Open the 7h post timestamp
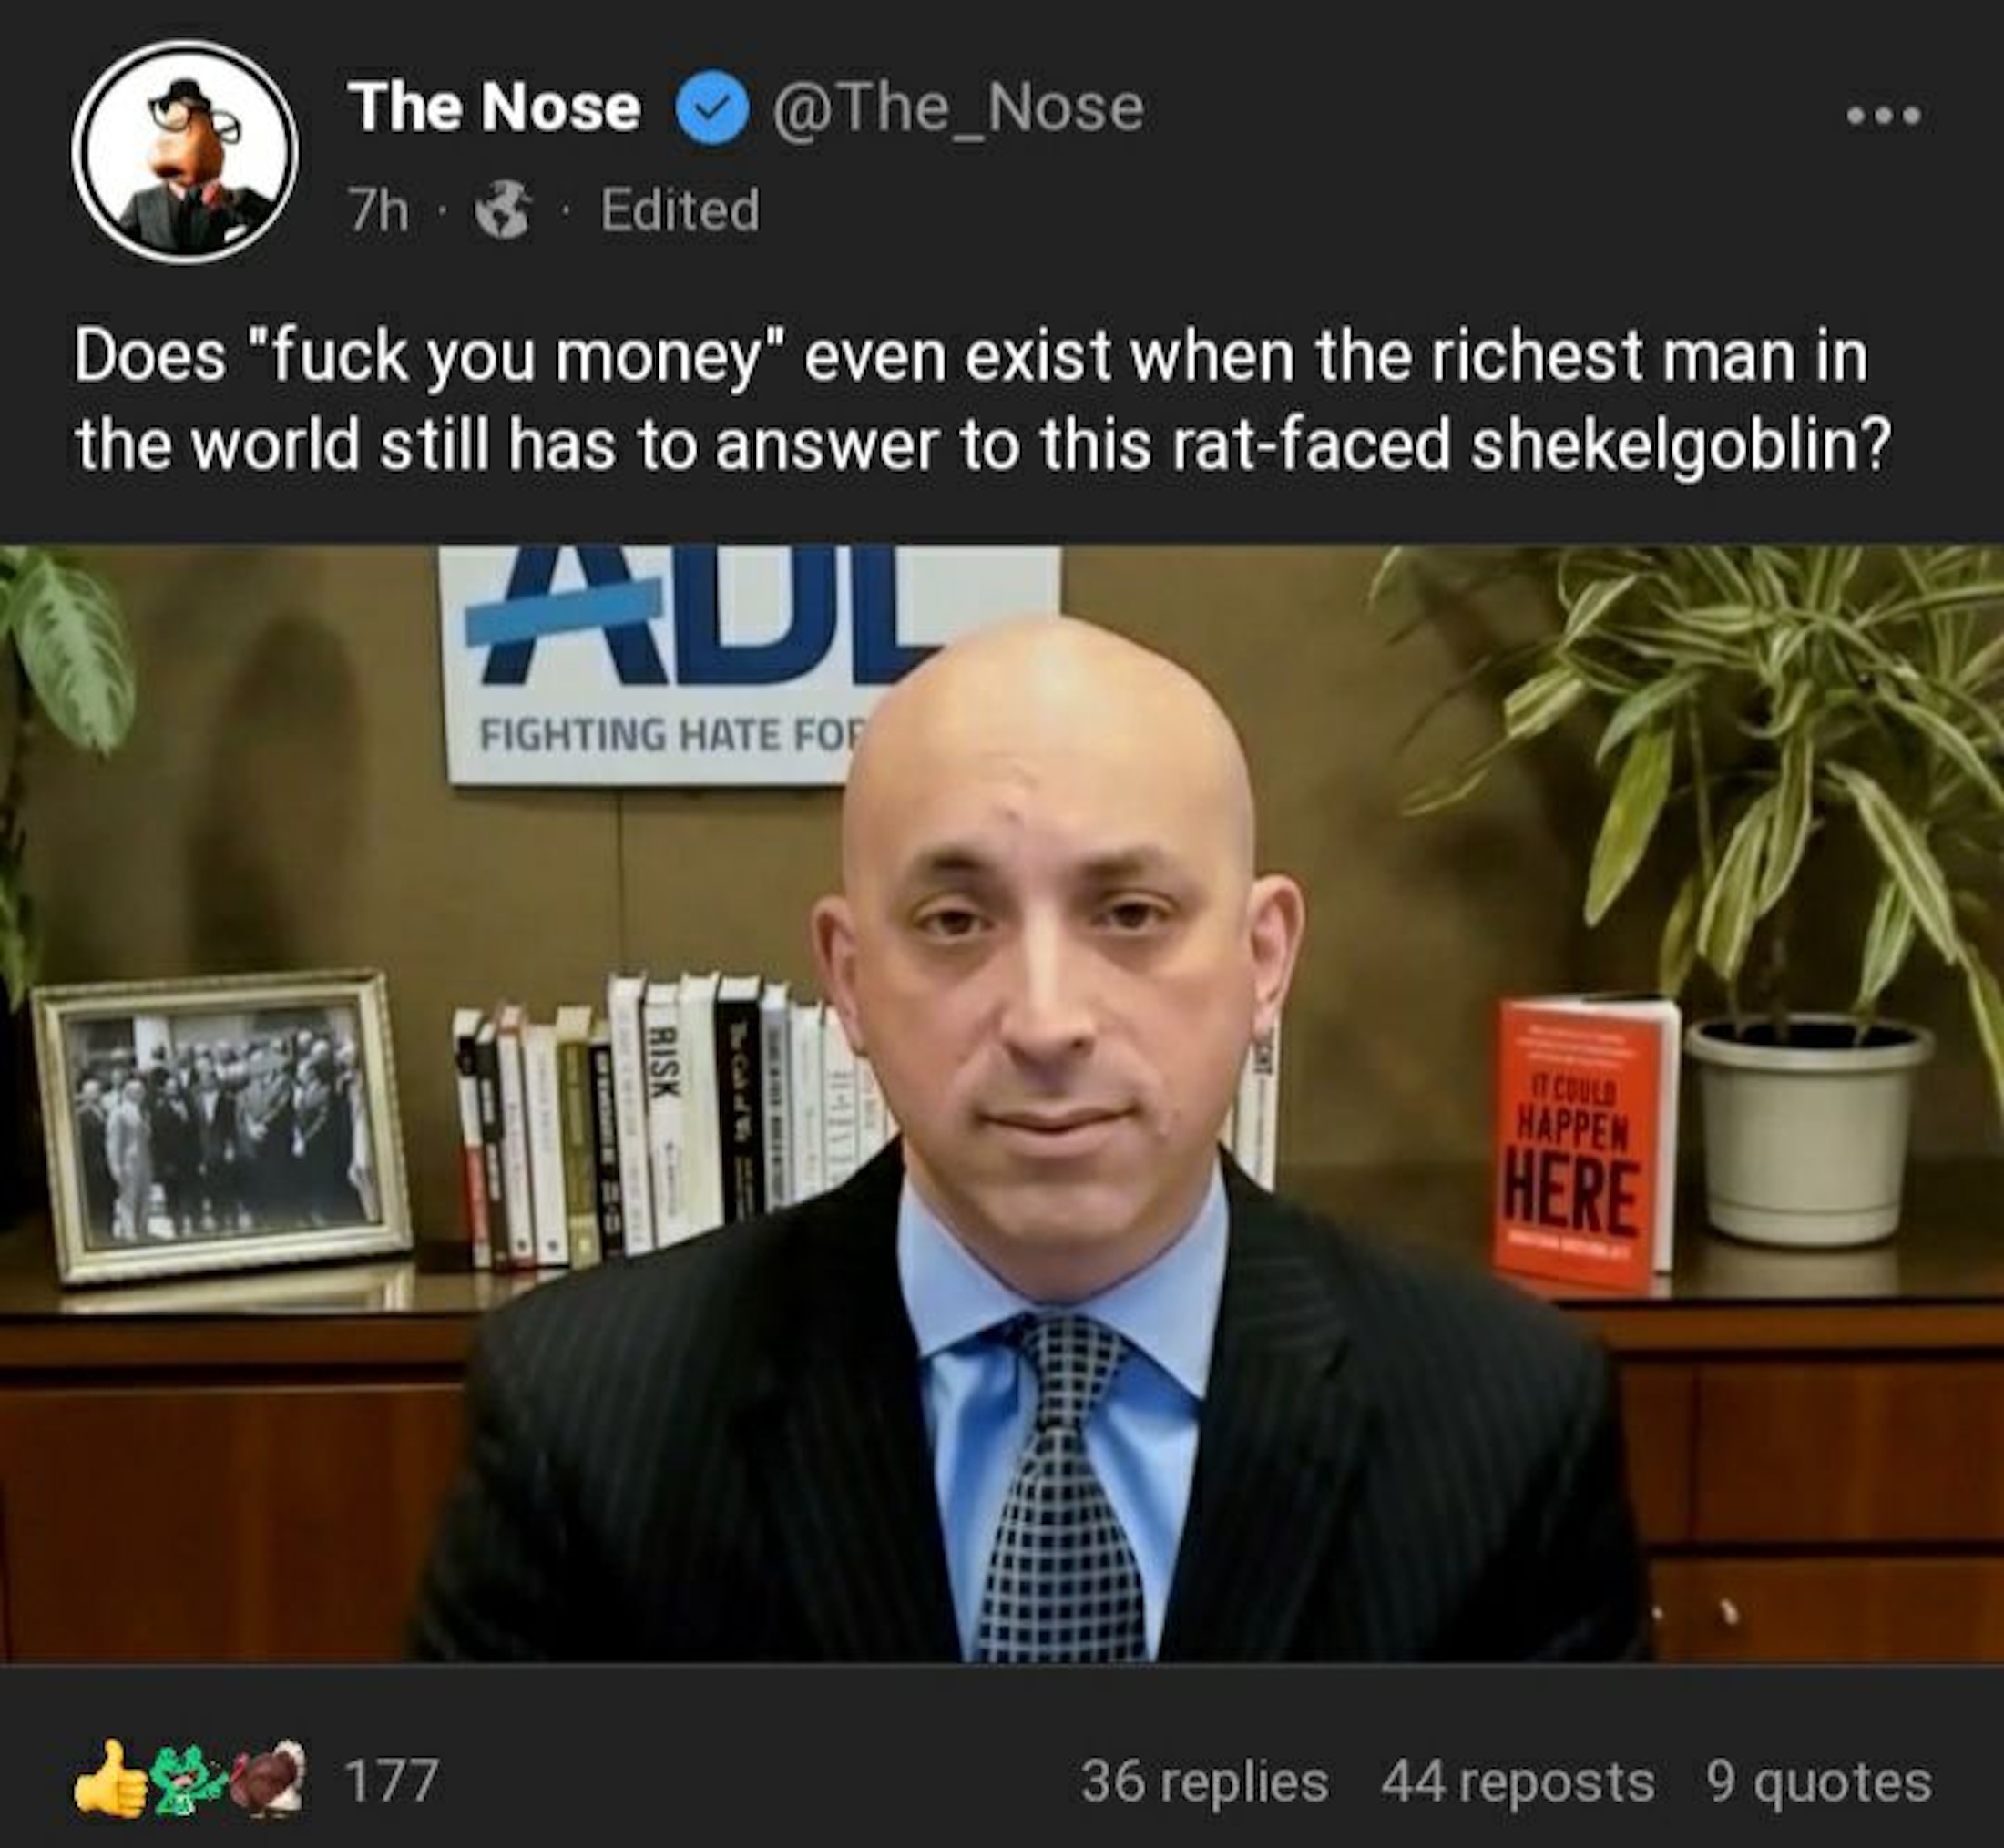 [378, 211]
